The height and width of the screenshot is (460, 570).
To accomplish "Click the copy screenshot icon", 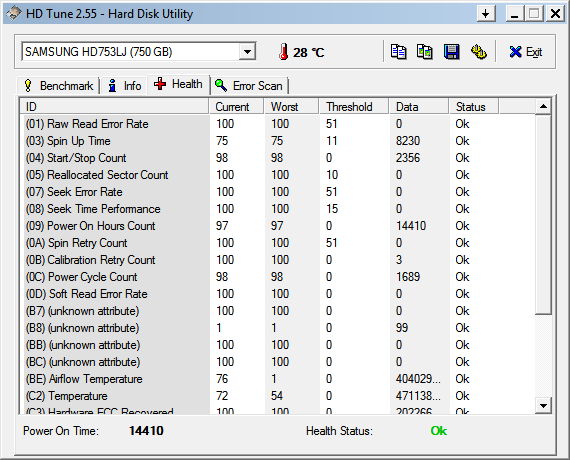I will click(x=425, y=52).
